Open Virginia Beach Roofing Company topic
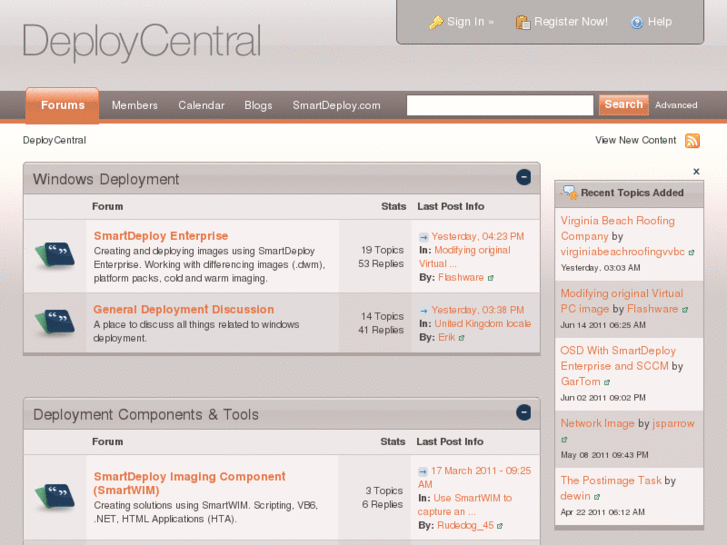Screen dimensions: 727x545 pyautogui.click(x=618, y=228)
